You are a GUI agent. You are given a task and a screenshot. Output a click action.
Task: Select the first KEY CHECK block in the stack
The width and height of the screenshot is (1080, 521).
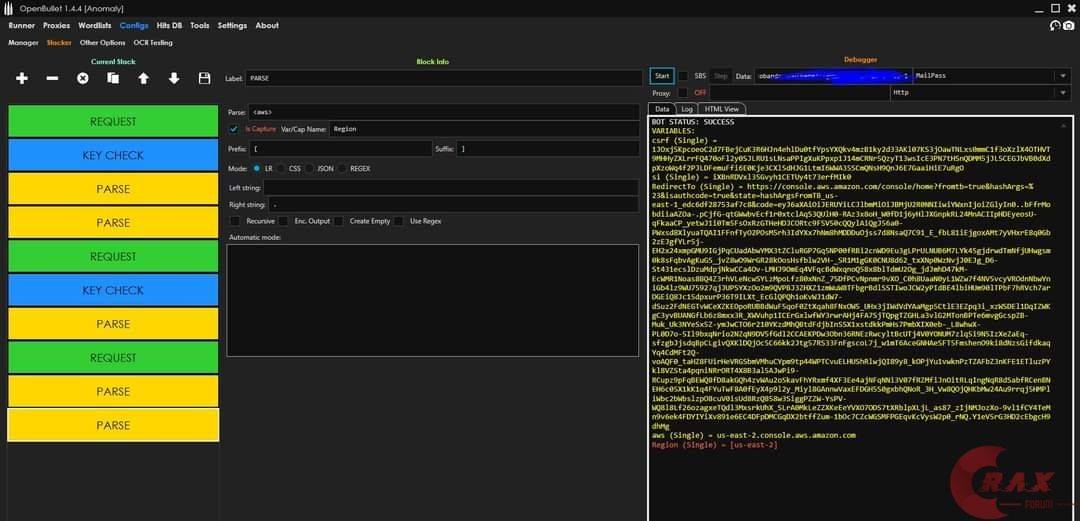coord(113,156)
